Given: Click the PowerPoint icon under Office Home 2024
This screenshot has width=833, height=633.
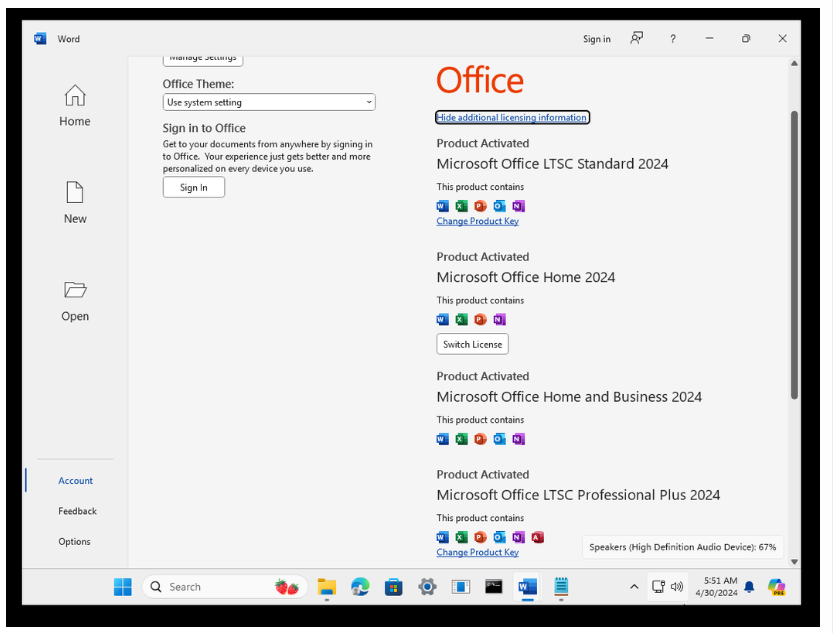Looking at the screenshot, I should [480, 319].
